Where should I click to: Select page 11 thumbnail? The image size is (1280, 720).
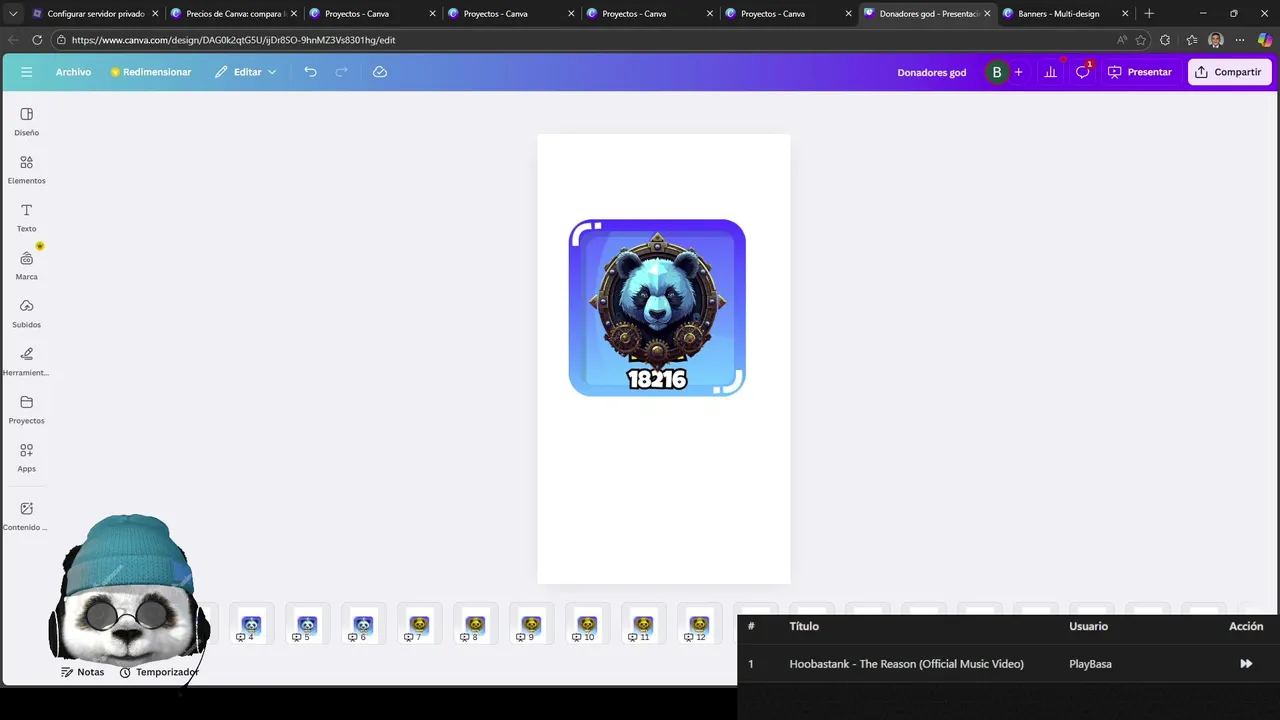(x=643, y=626)
